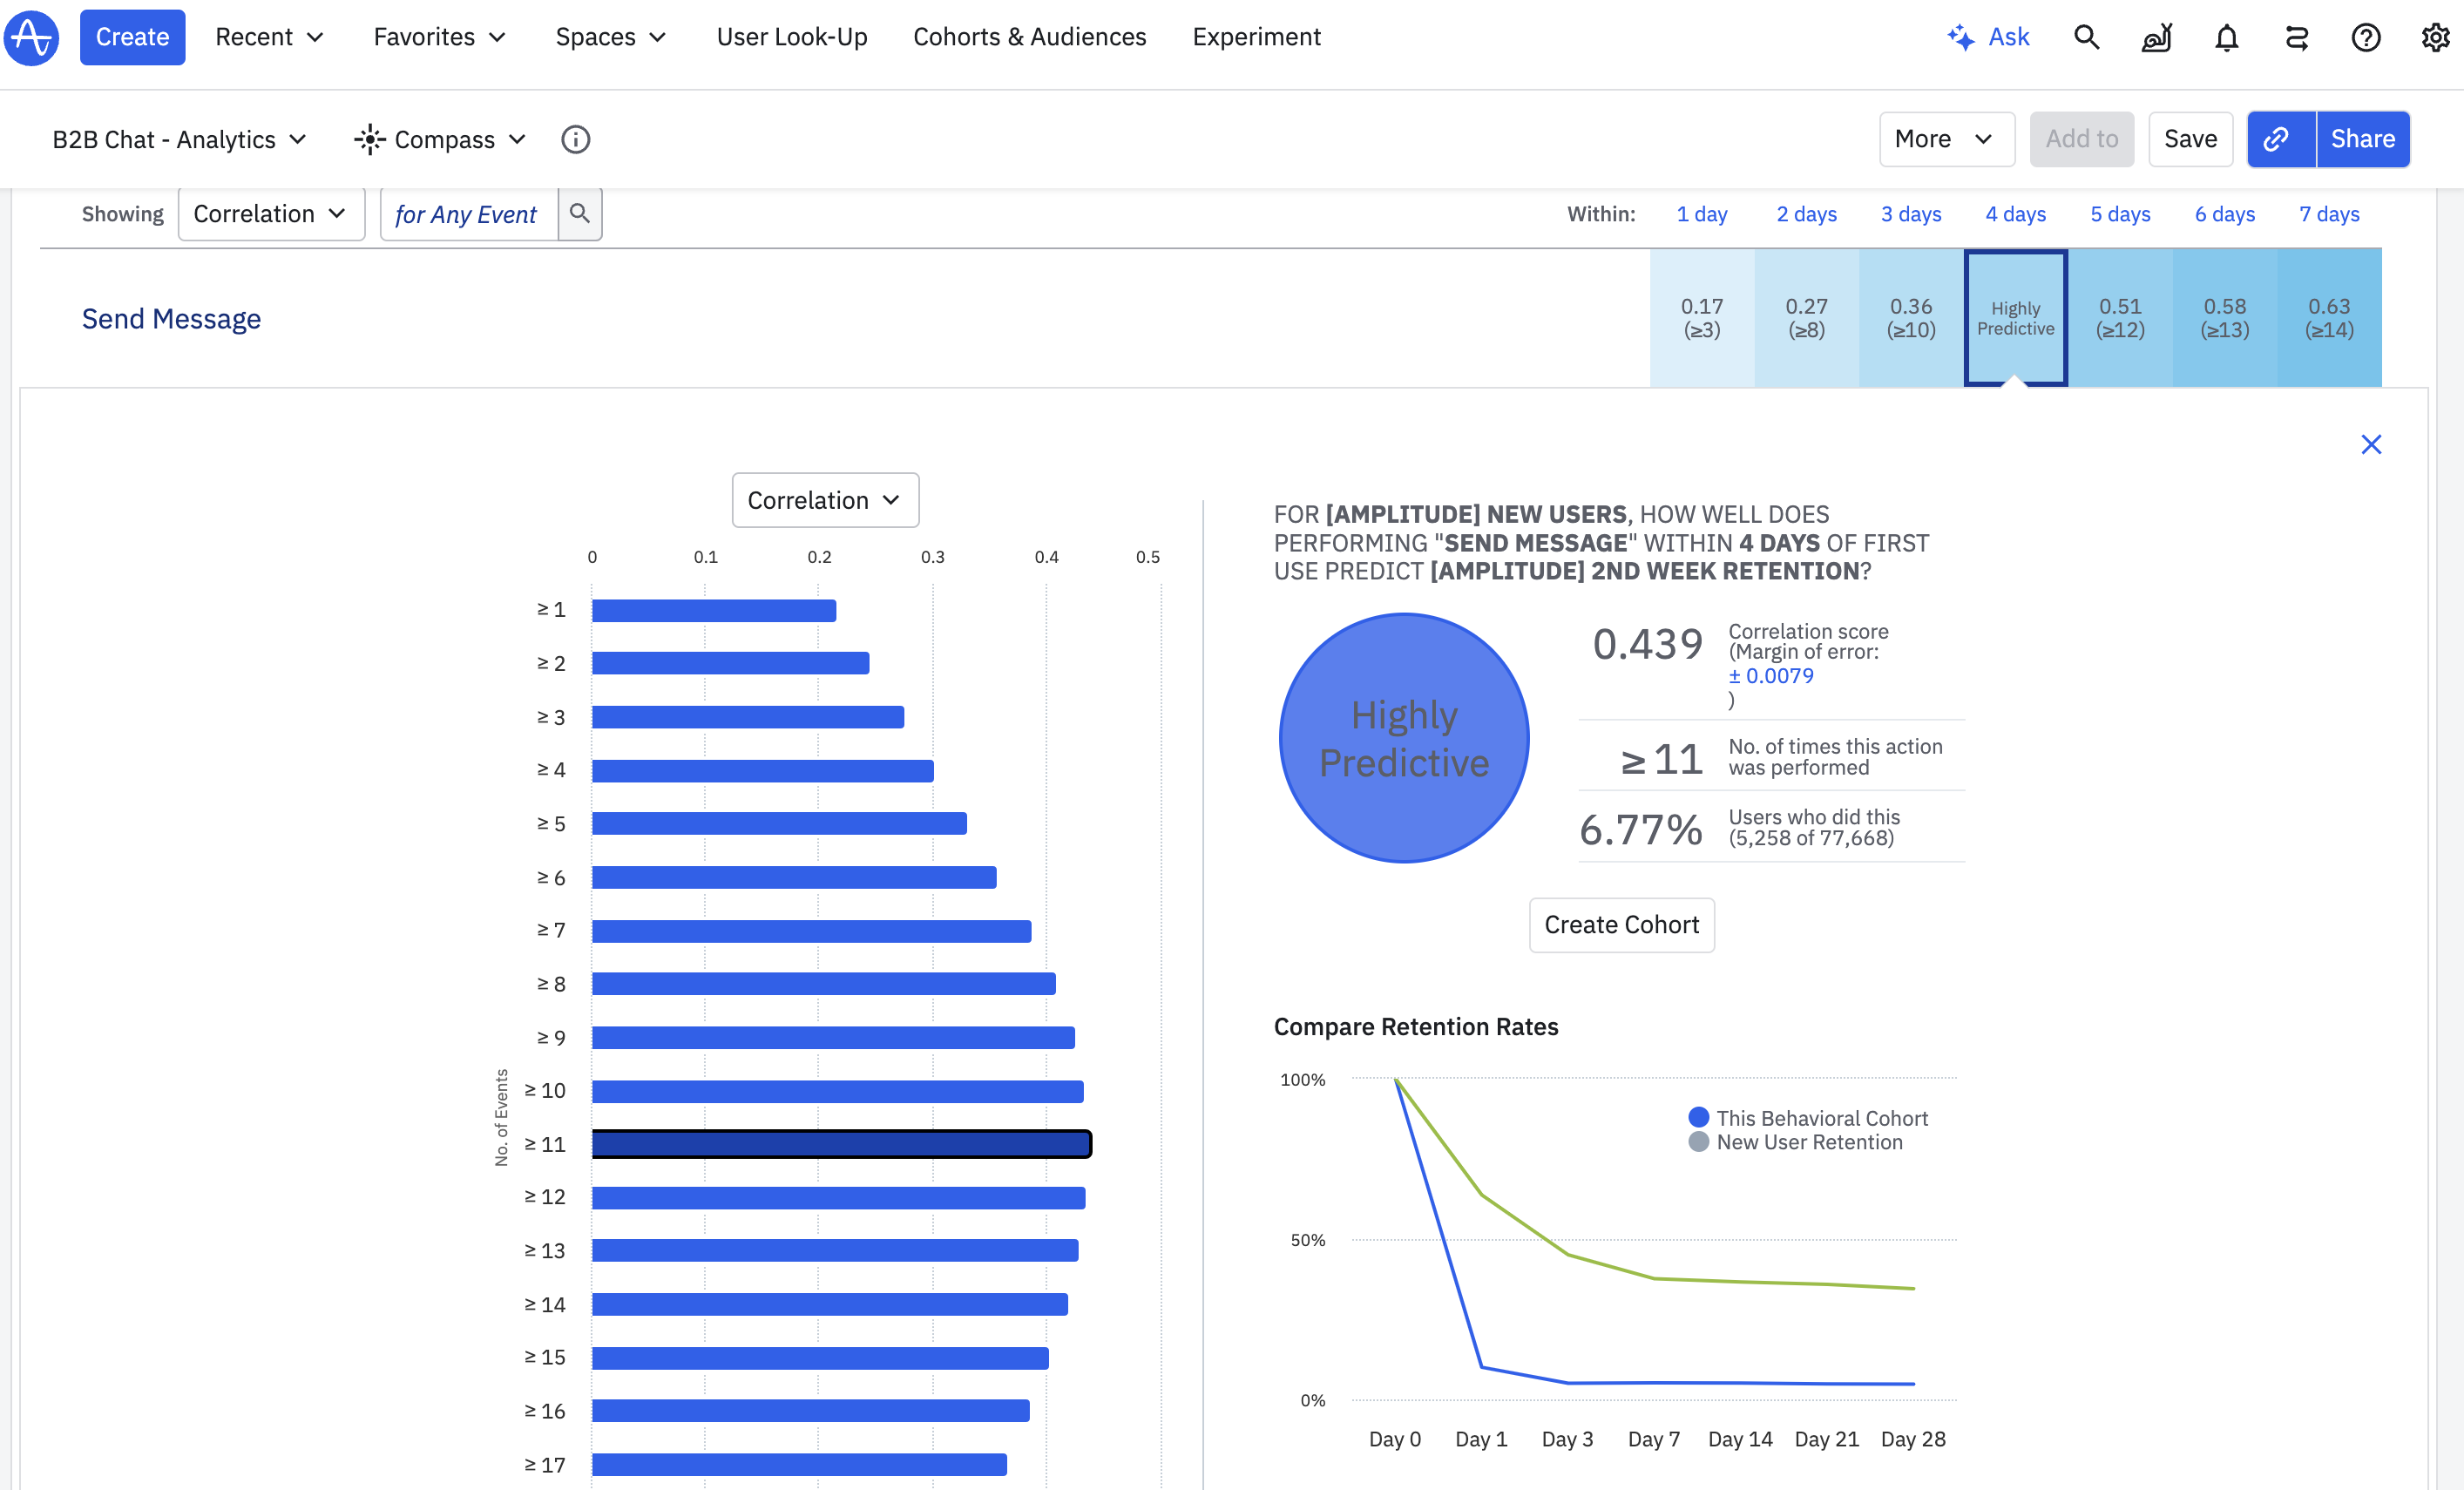Viewport: 2464px width, 1490px height.
Task: Select the ≥ 11 correlation bar
Action: pyautogui.click(x=840, y=1143)
